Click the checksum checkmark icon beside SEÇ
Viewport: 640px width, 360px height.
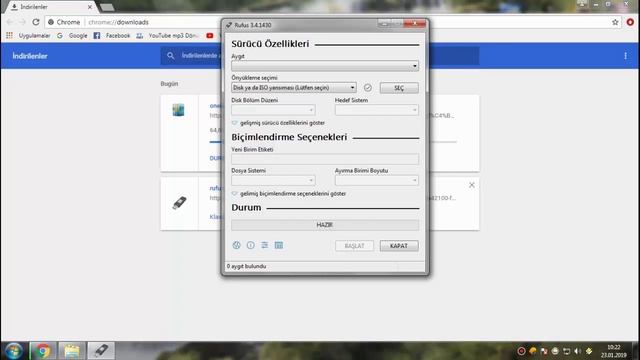pyautogui.click(x=368, y=88)
